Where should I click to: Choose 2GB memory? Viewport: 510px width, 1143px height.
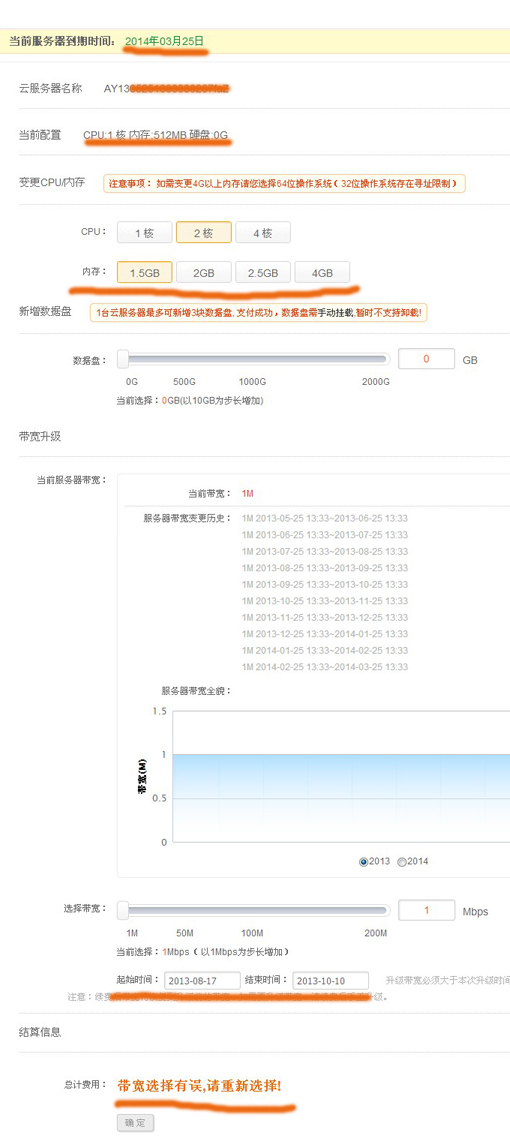203,273
